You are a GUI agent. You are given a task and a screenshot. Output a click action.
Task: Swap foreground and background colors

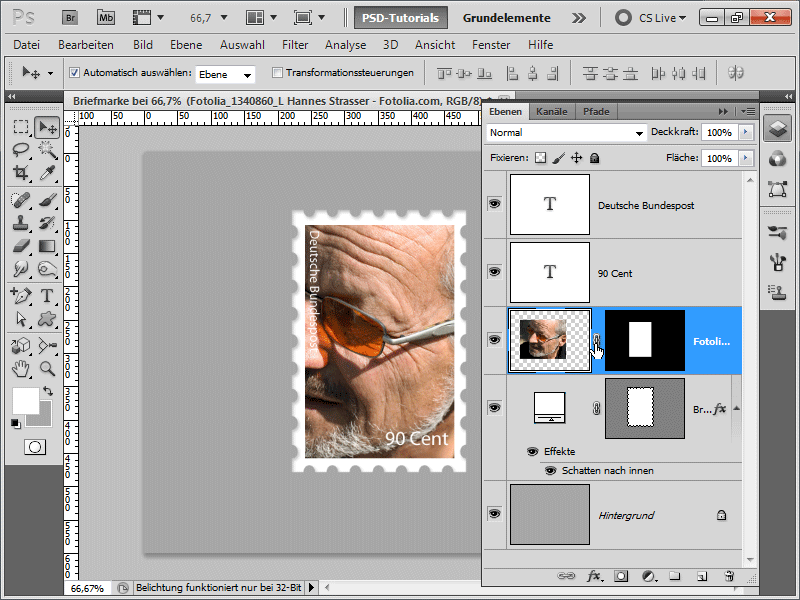click(47, 391)
